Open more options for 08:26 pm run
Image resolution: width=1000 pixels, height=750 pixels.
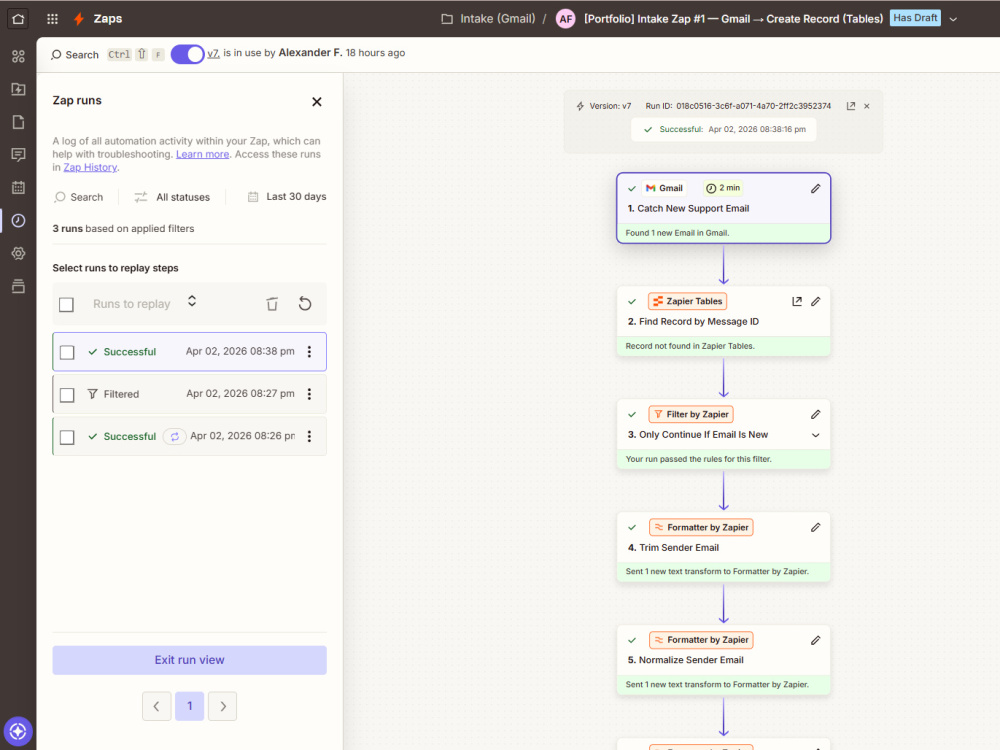(x=309, y=436)
